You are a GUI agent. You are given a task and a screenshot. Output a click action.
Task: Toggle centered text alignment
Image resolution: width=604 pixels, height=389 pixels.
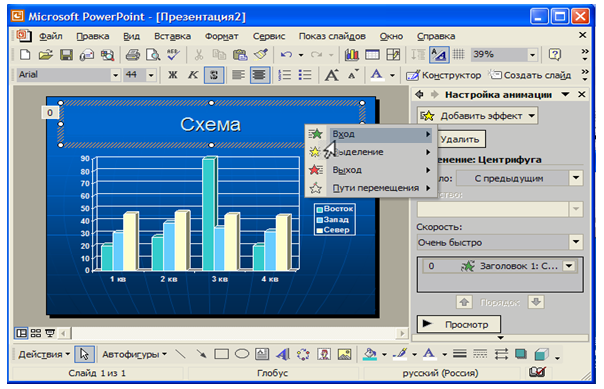(x=259, y=75)
